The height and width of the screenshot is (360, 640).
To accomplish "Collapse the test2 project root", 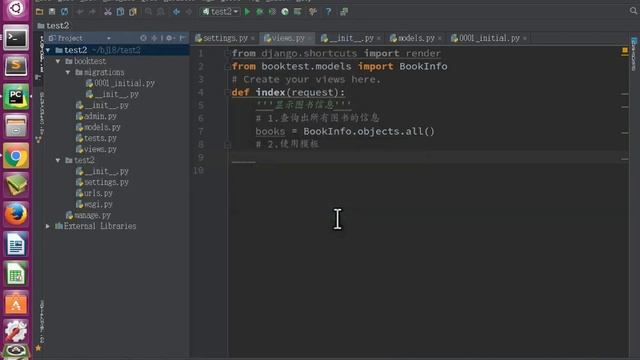I will coord(48,50).
